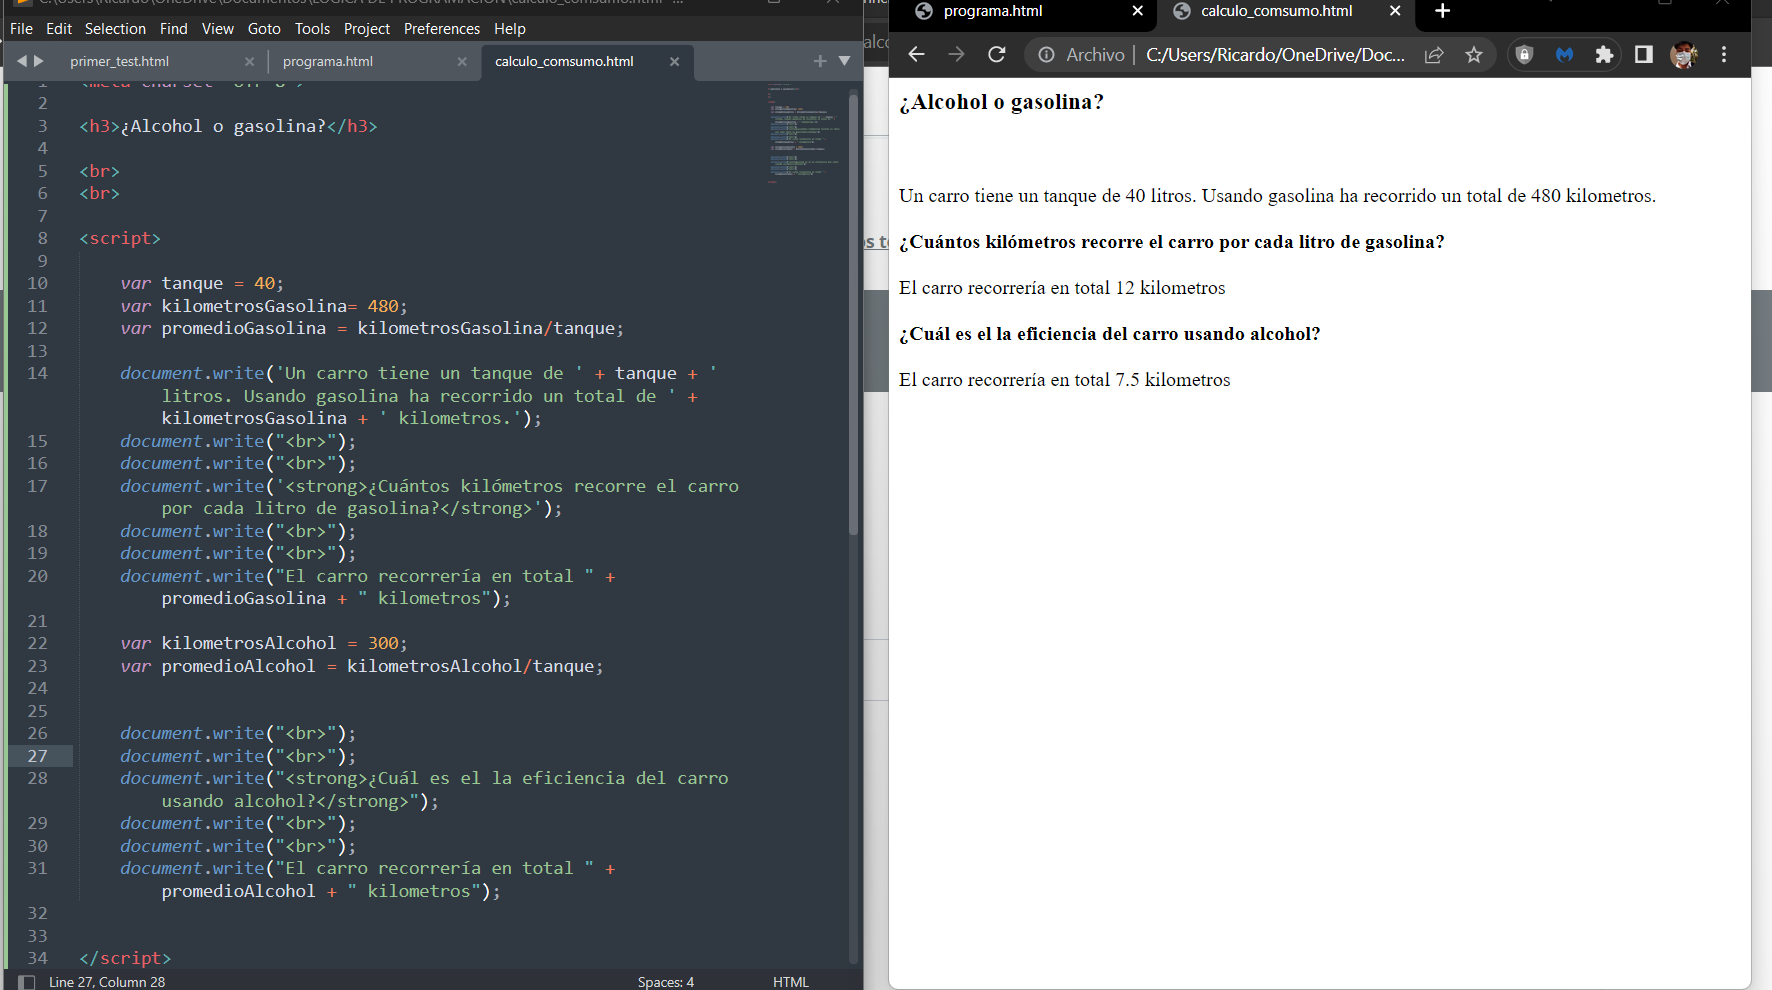Open the Chrome three-dot menu
This screenshot has height=990, width=1772.
(x=1724, y=54)
